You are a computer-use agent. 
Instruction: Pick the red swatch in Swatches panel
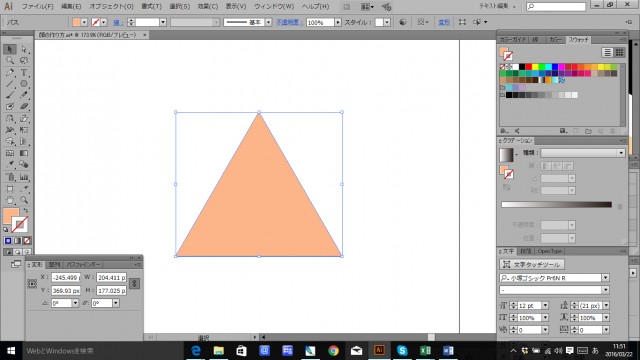[x=529, y=67]
